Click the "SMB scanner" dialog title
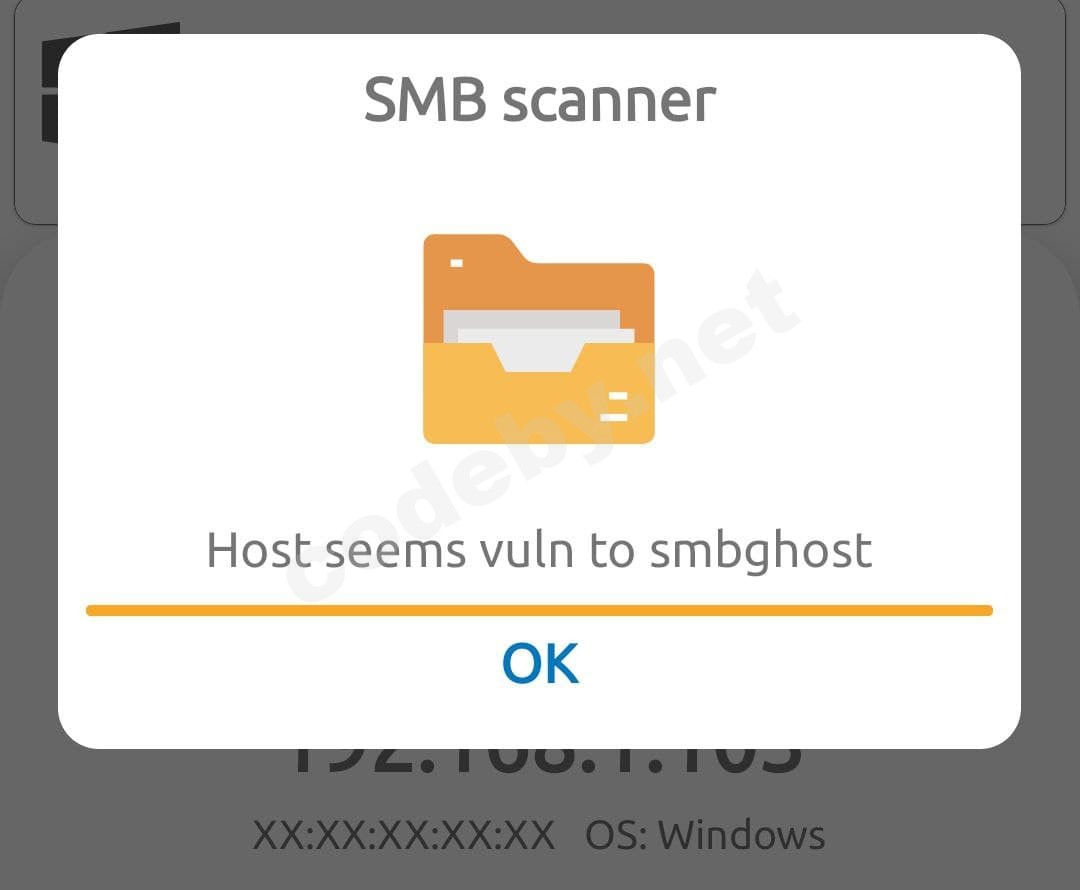 pos(539,101)
